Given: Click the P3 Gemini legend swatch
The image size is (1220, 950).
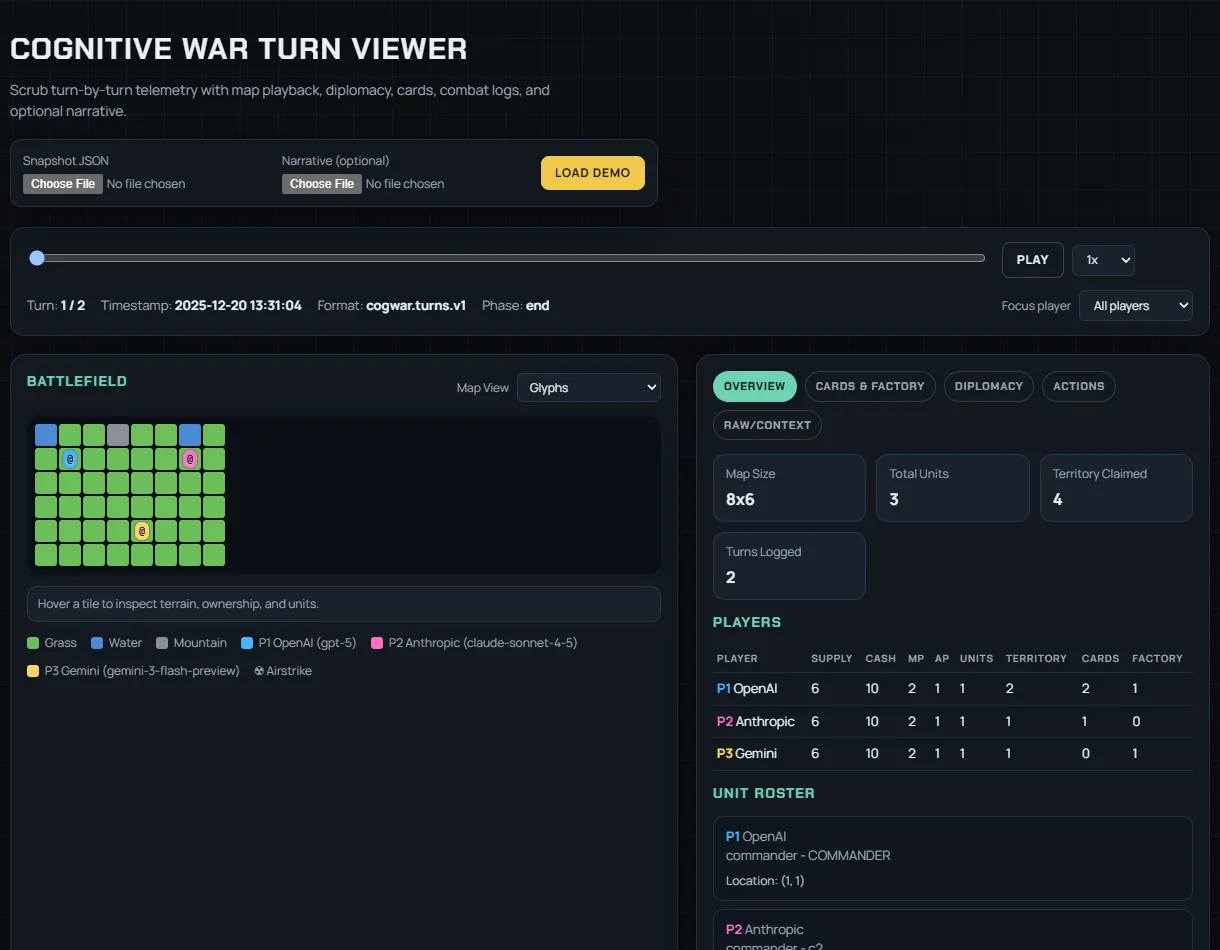Looking at the screenshot, I should tap(33, 671).
